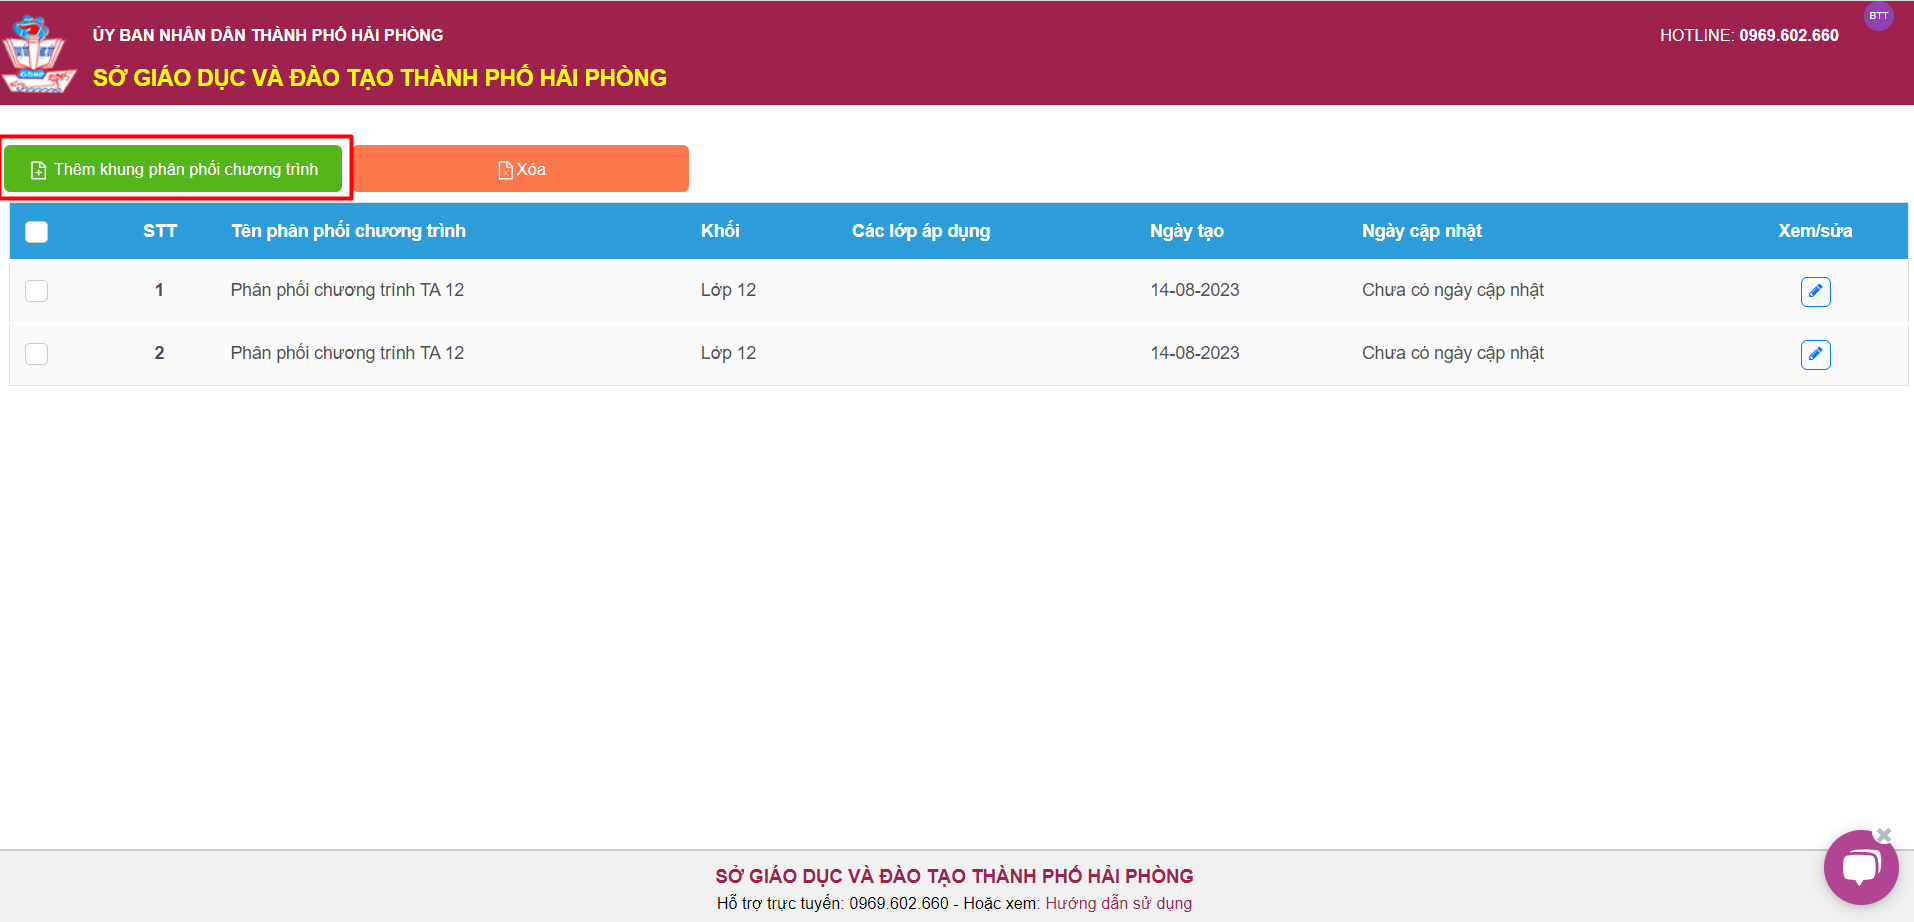Click the "Ngày tạo" column header

click(x=1186, y=231)
